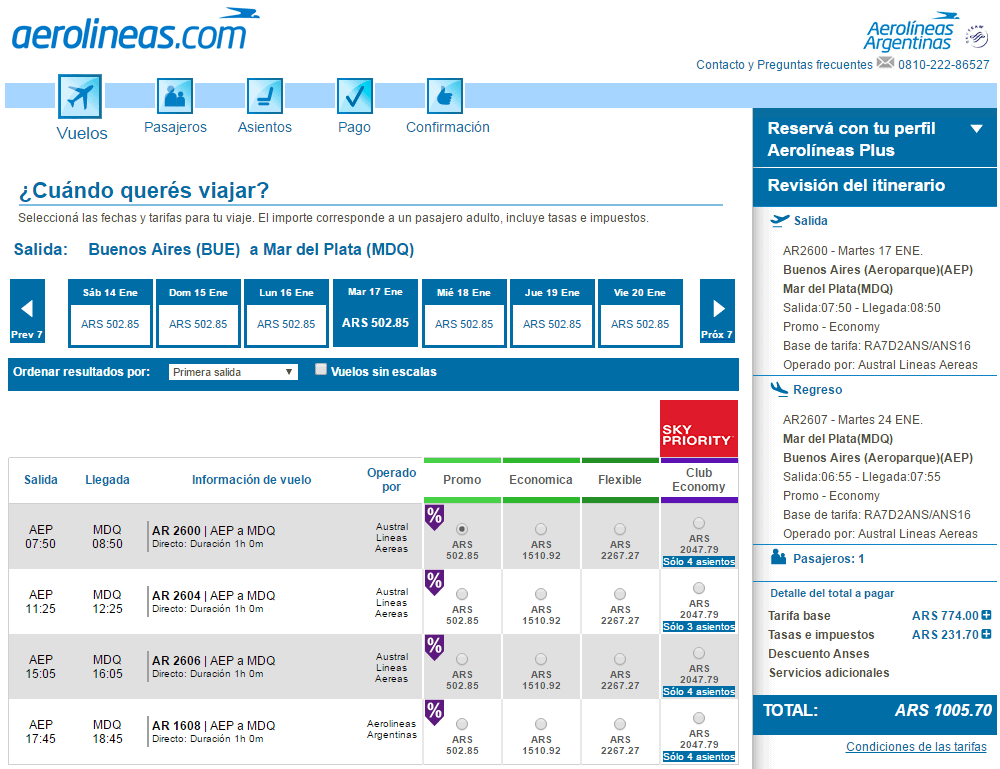This screenshot has height=769, width=1000.
Task: Click the Flexible fare column header
Action: point(620,480)
